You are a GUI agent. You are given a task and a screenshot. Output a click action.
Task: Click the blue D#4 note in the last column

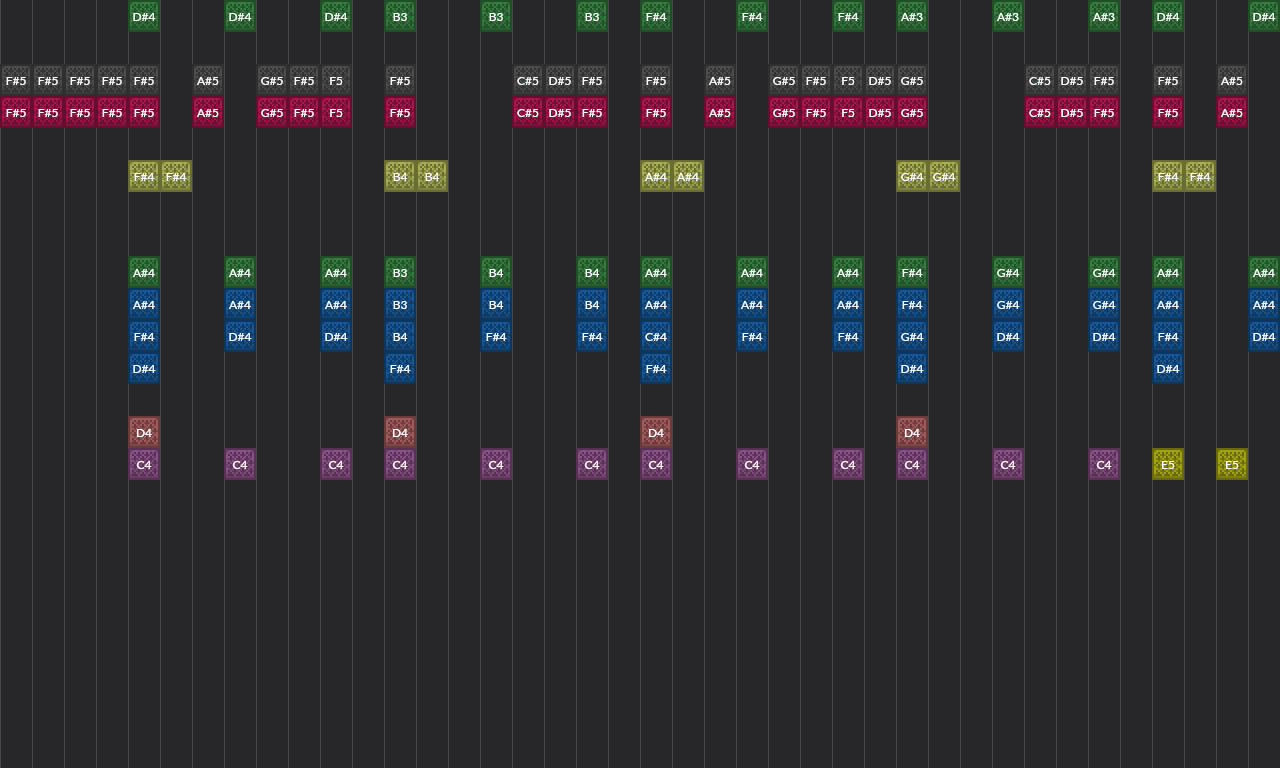click(1264, 337)
